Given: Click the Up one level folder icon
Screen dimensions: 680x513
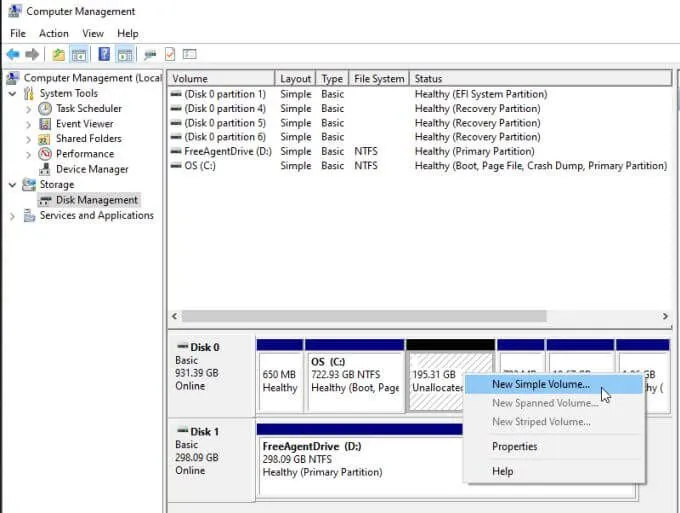Looking at the screenshot, I should tap(59, 54).
